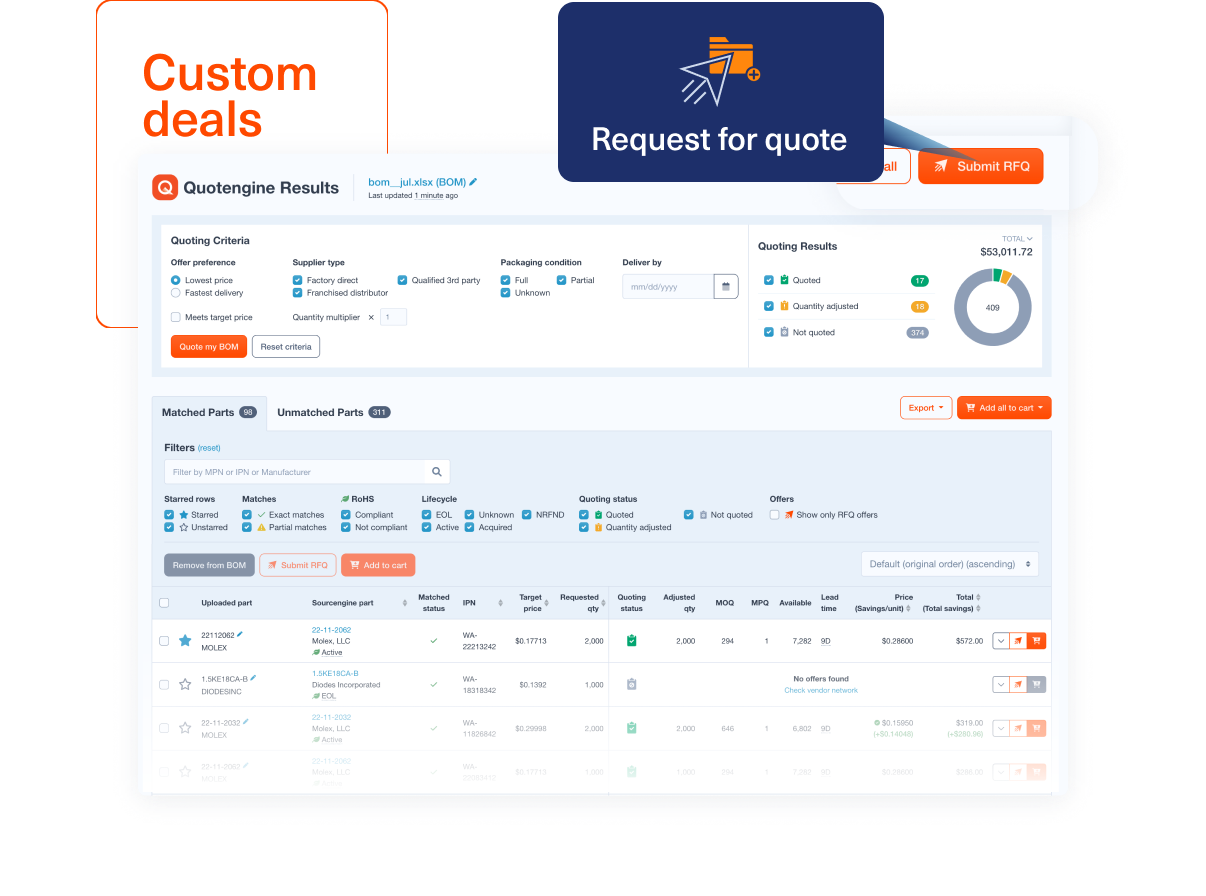Click Reset criteria button
The width and height of the screenshot is (1206, 896).
tap(286, 347)
